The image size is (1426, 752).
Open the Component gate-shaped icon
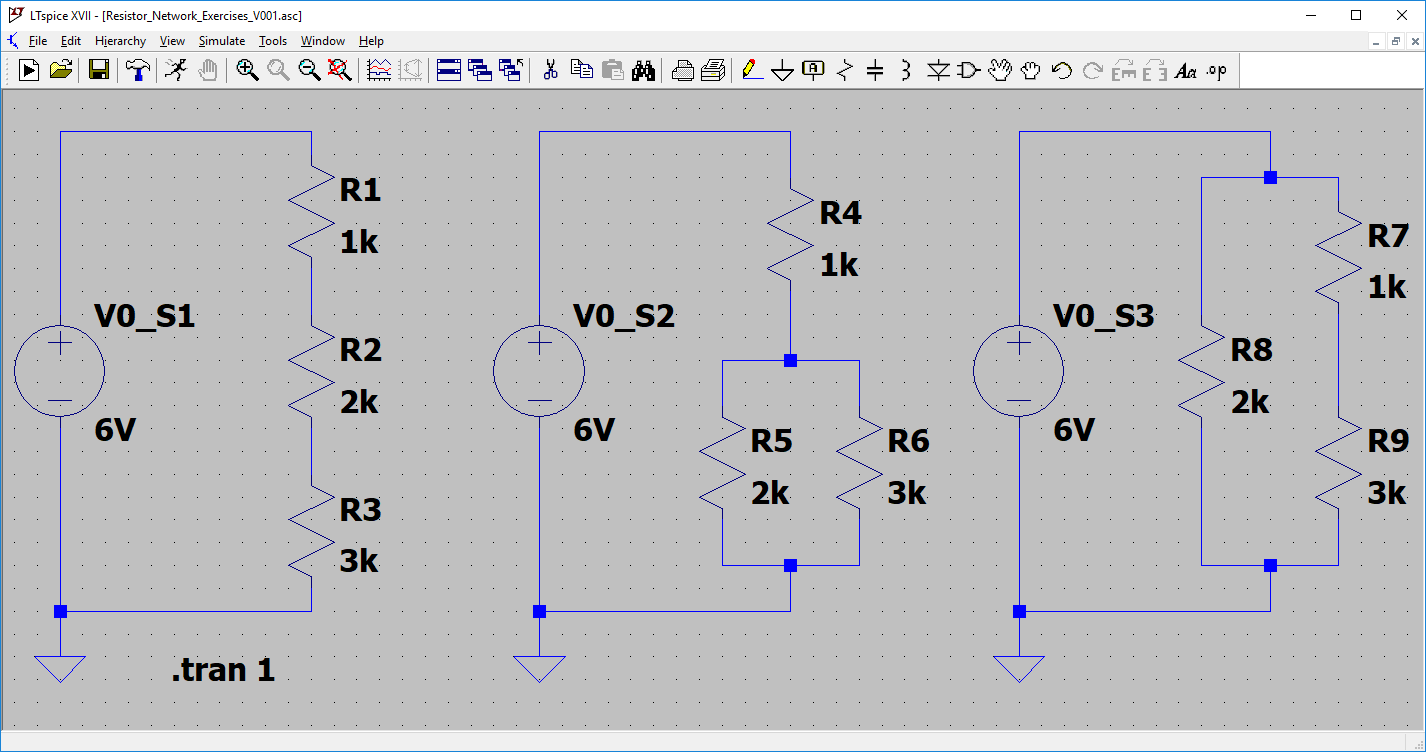(x=968, y=70)
